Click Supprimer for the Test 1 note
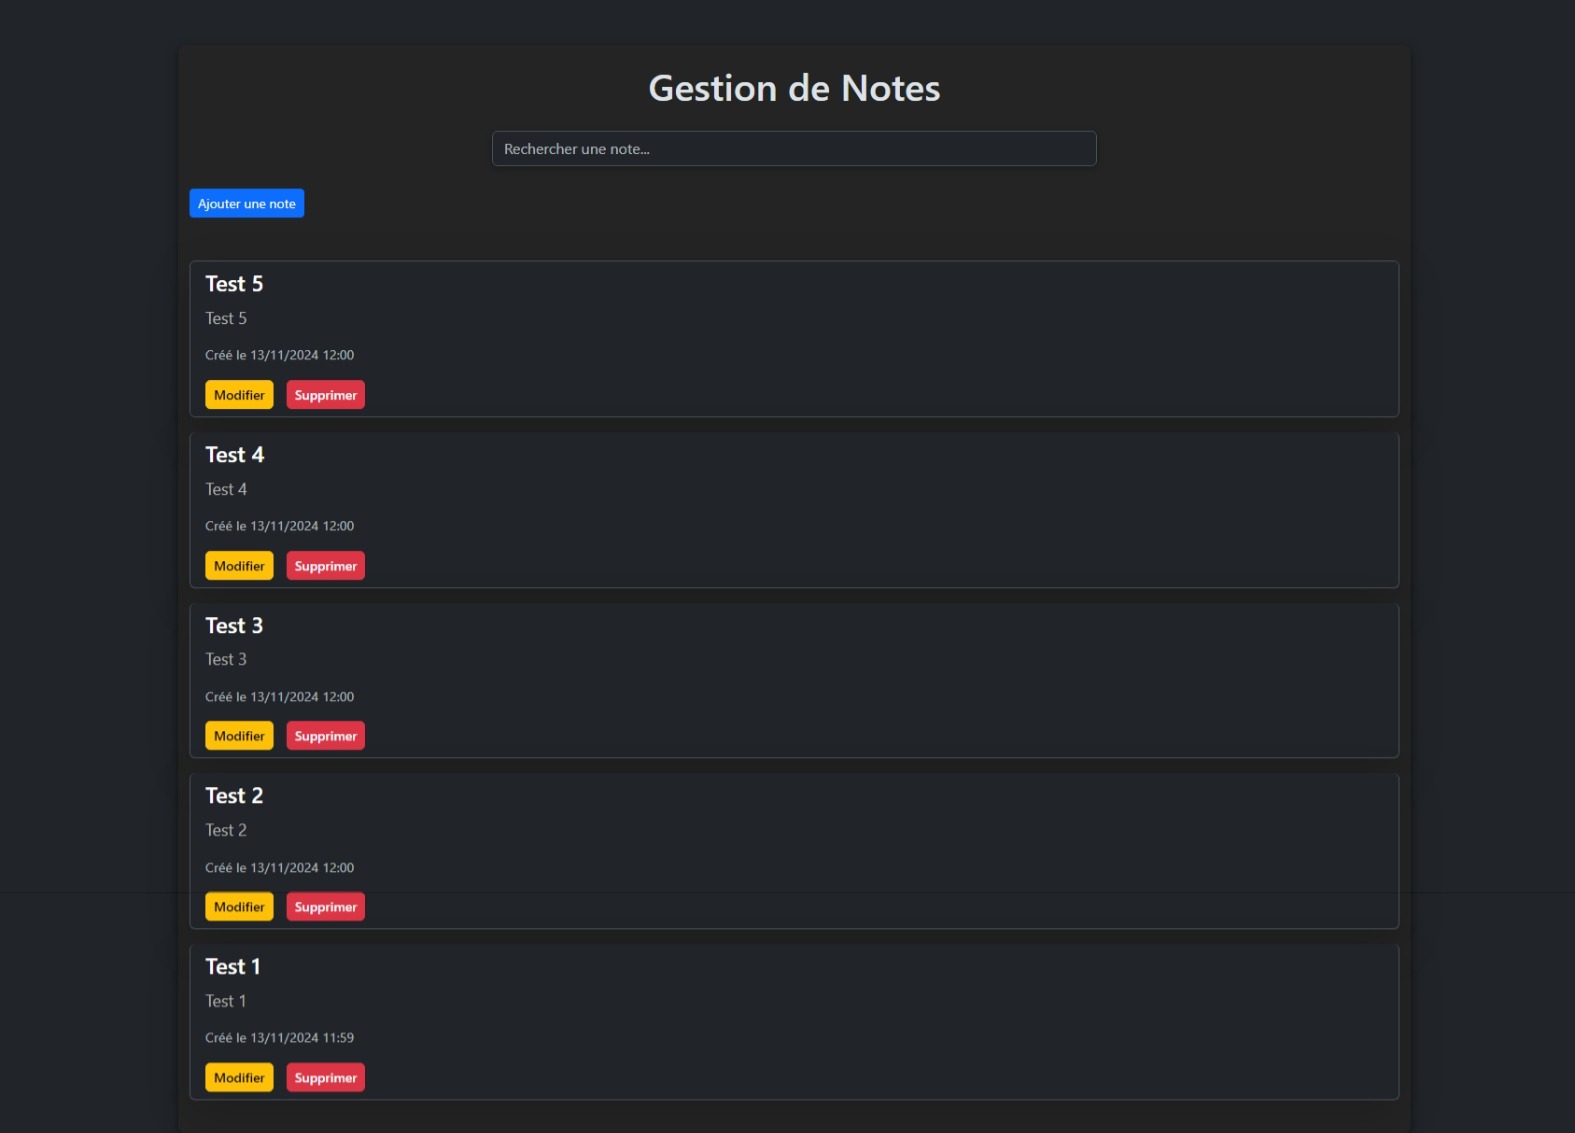This screenshot has height=1133, width=1575. point(325,1078)
